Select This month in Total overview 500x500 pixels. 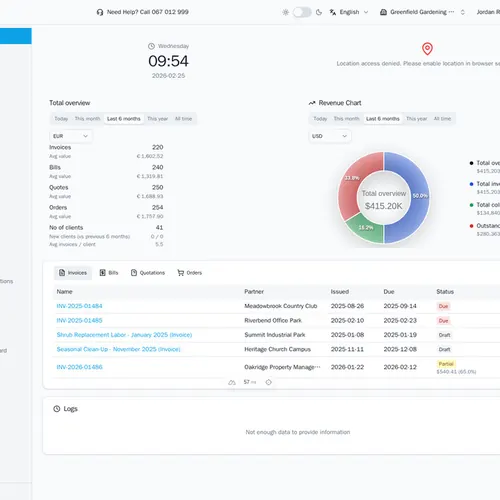[87, 119]
